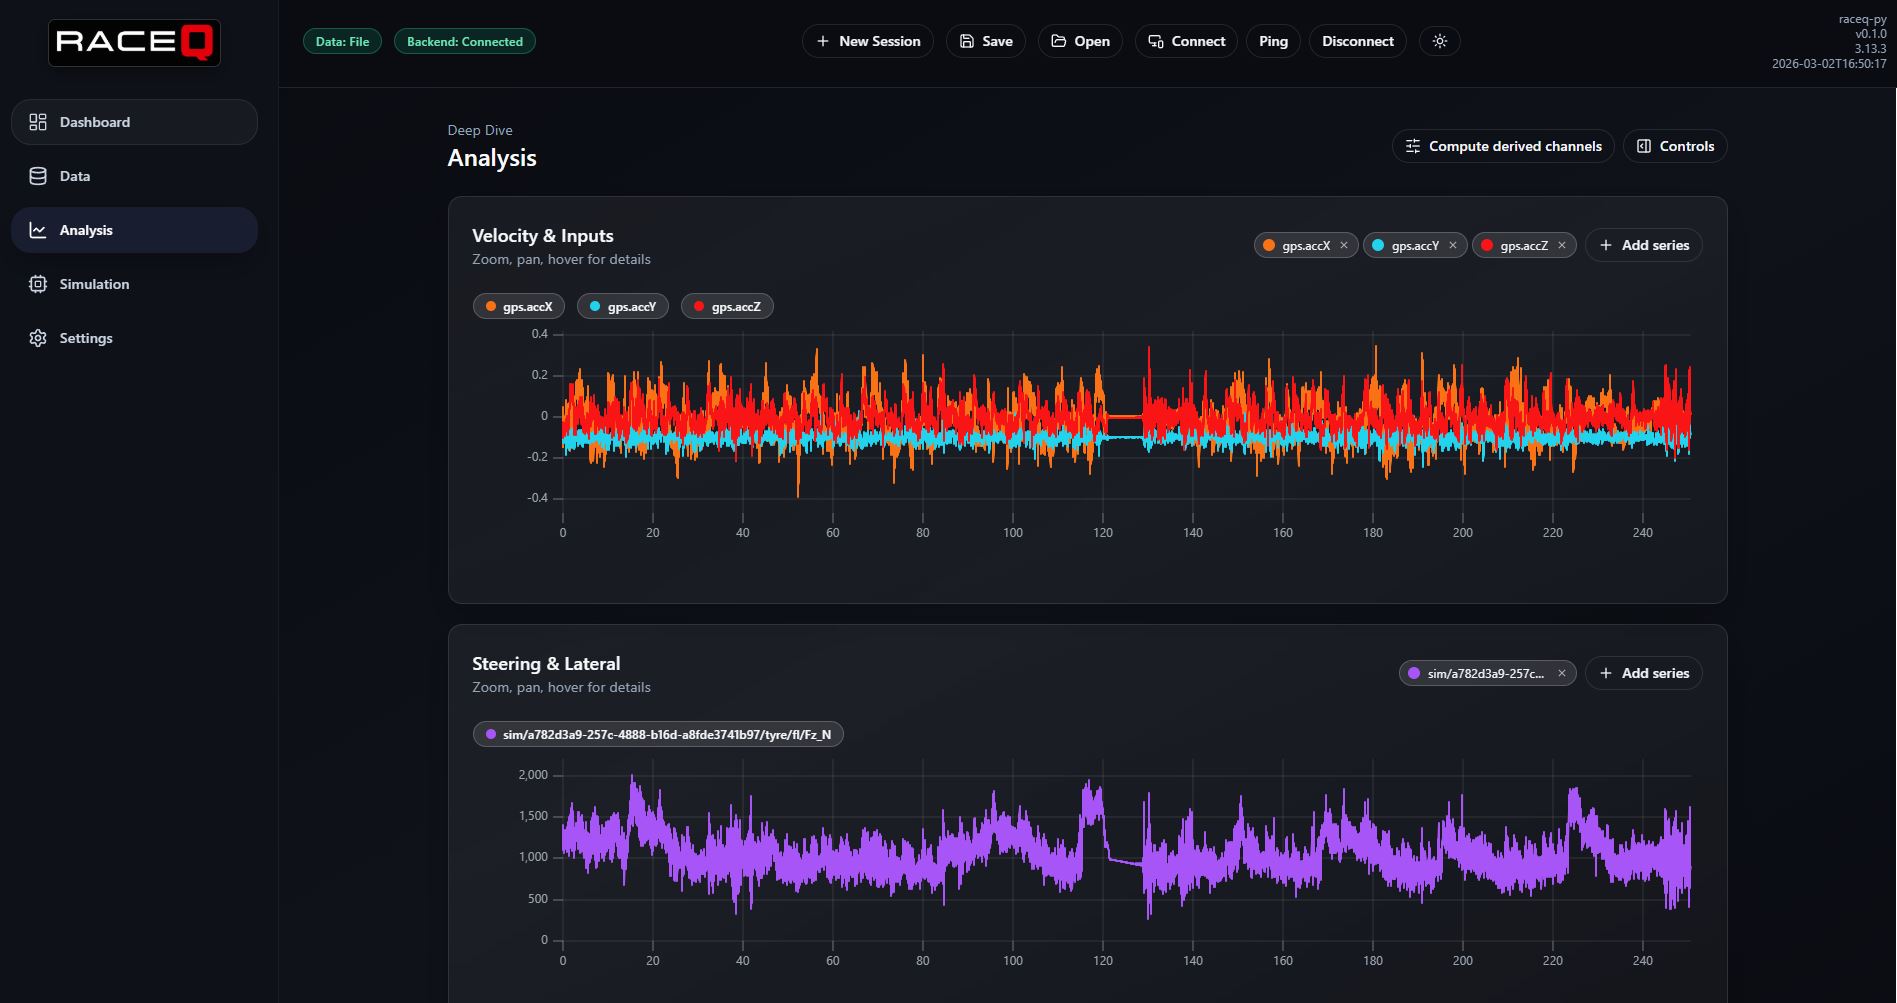The width and height of the screenshot is (1897, 1003).
Task: Click the RACEQ logo
Action: (x=134, y=42)
